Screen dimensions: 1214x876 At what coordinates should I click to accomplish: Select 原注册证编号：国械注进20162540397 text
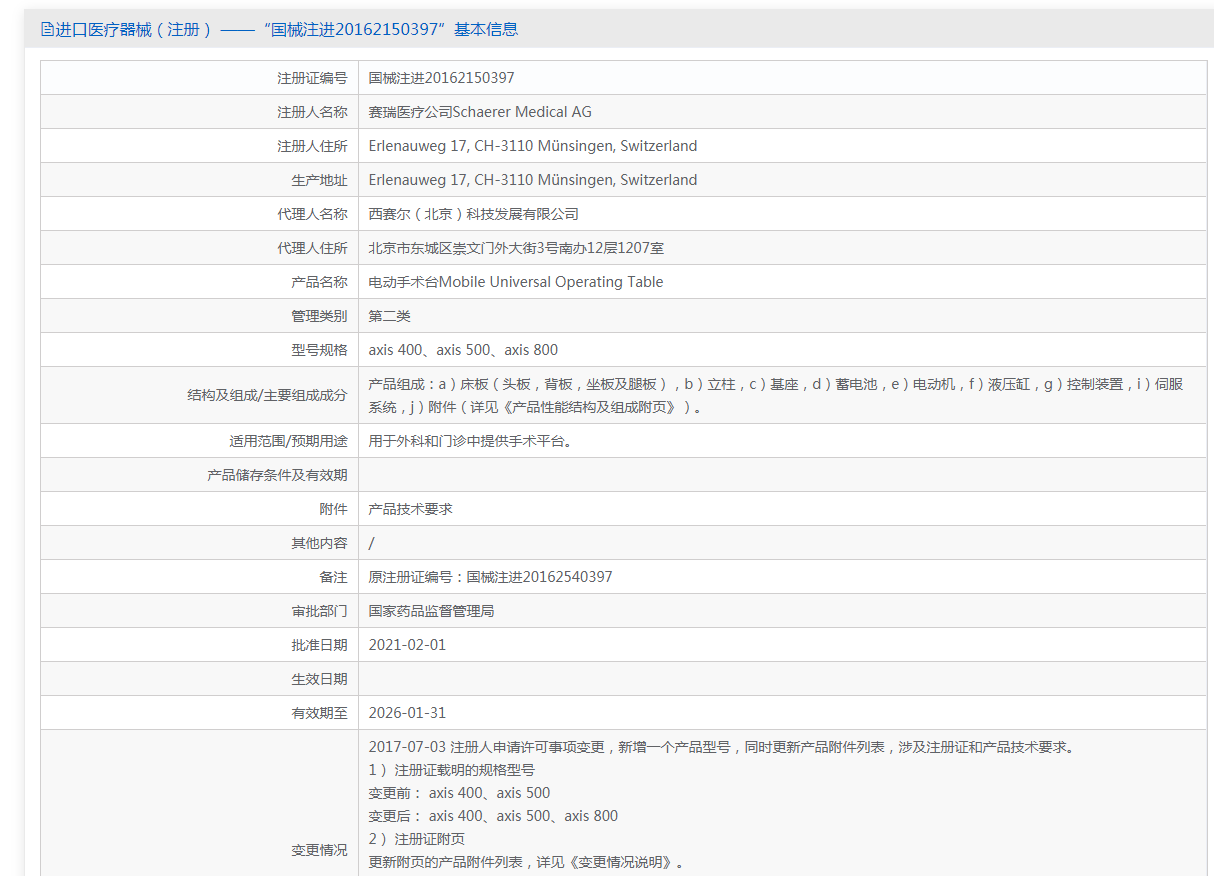(x=490, y=577)
